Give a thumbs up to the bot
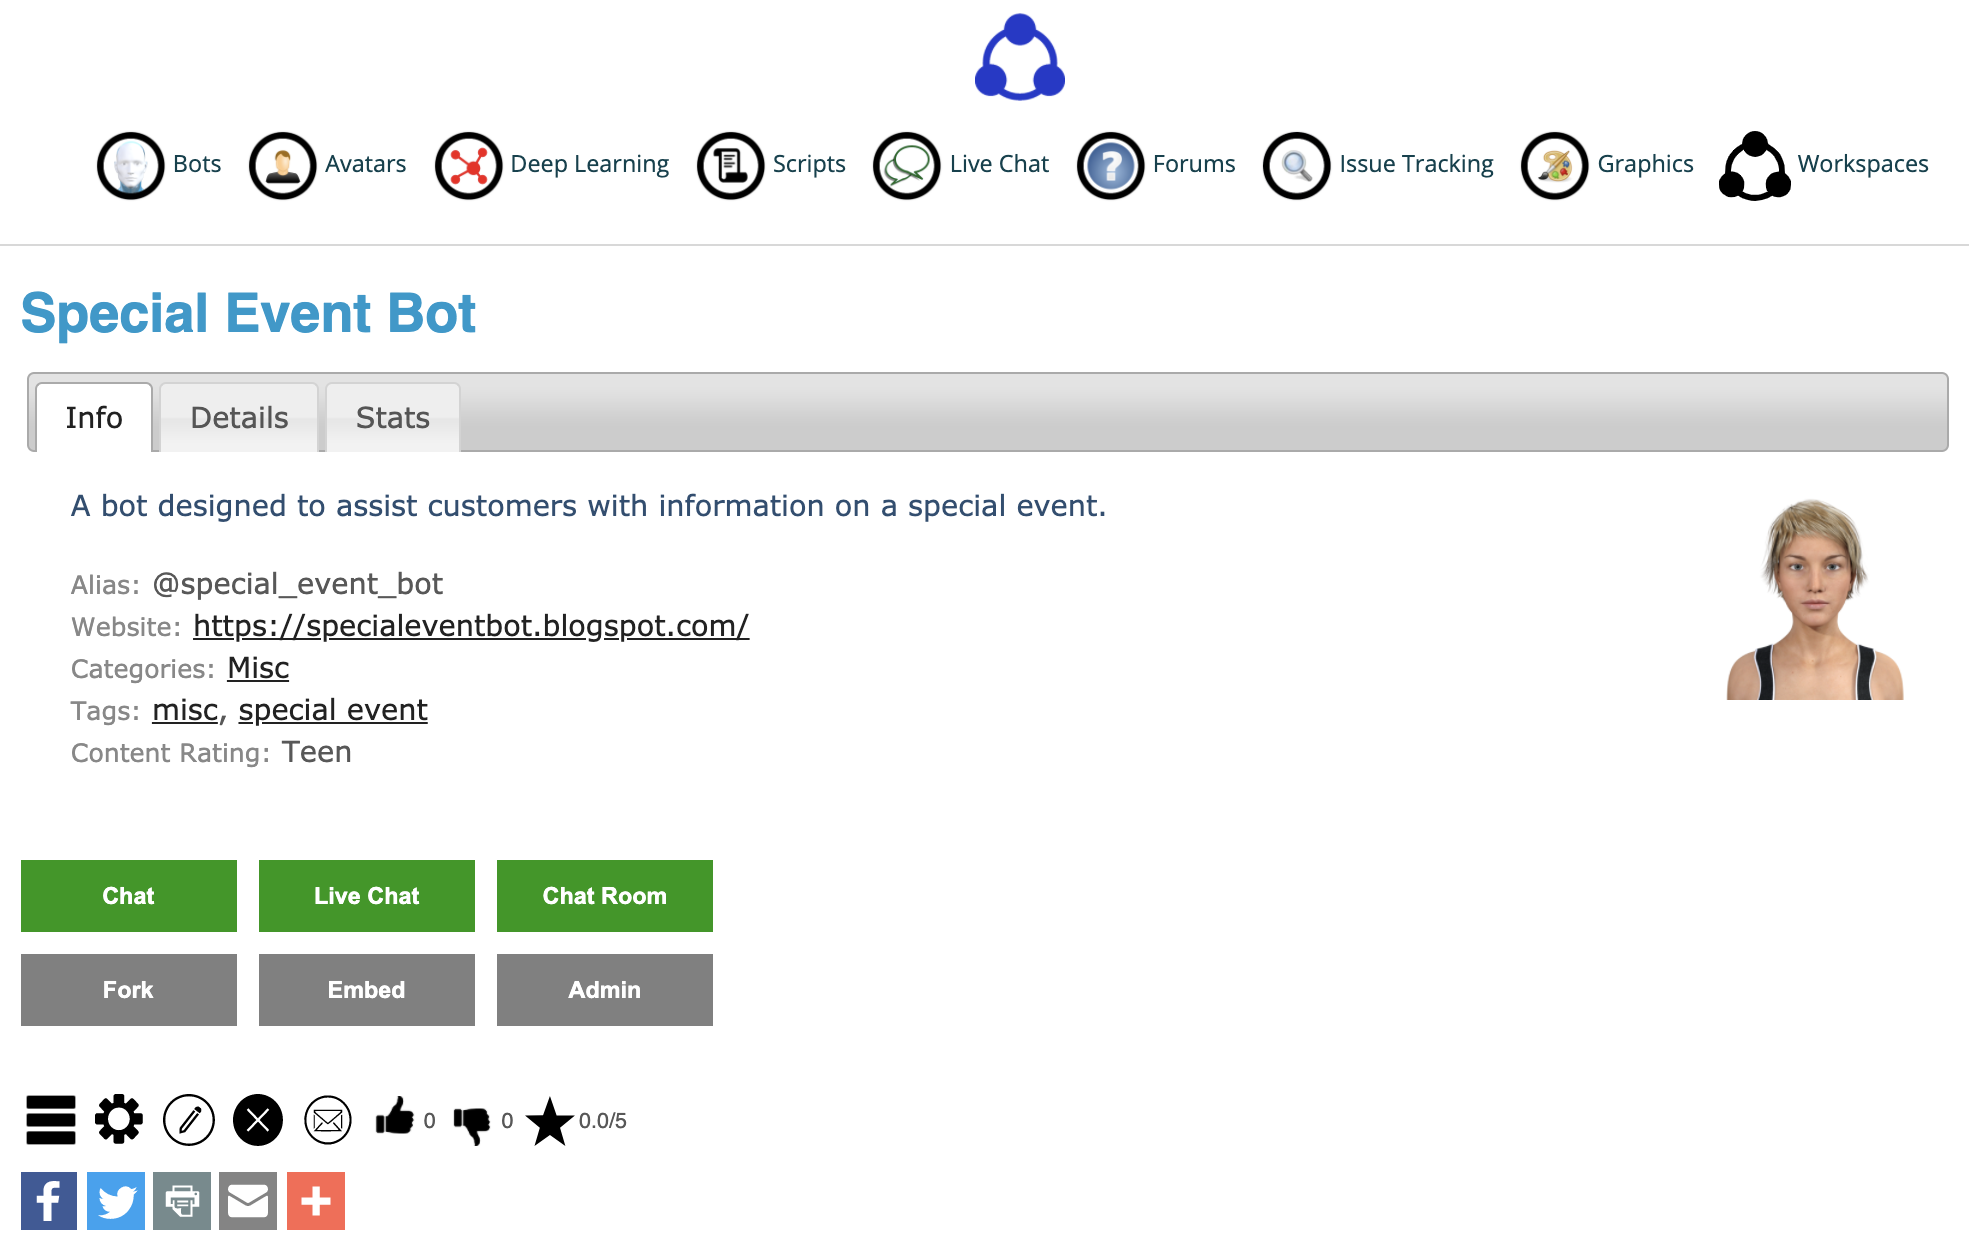Image resolution: width=1969 pixels, height=1246 pixels. [395, 1118]
